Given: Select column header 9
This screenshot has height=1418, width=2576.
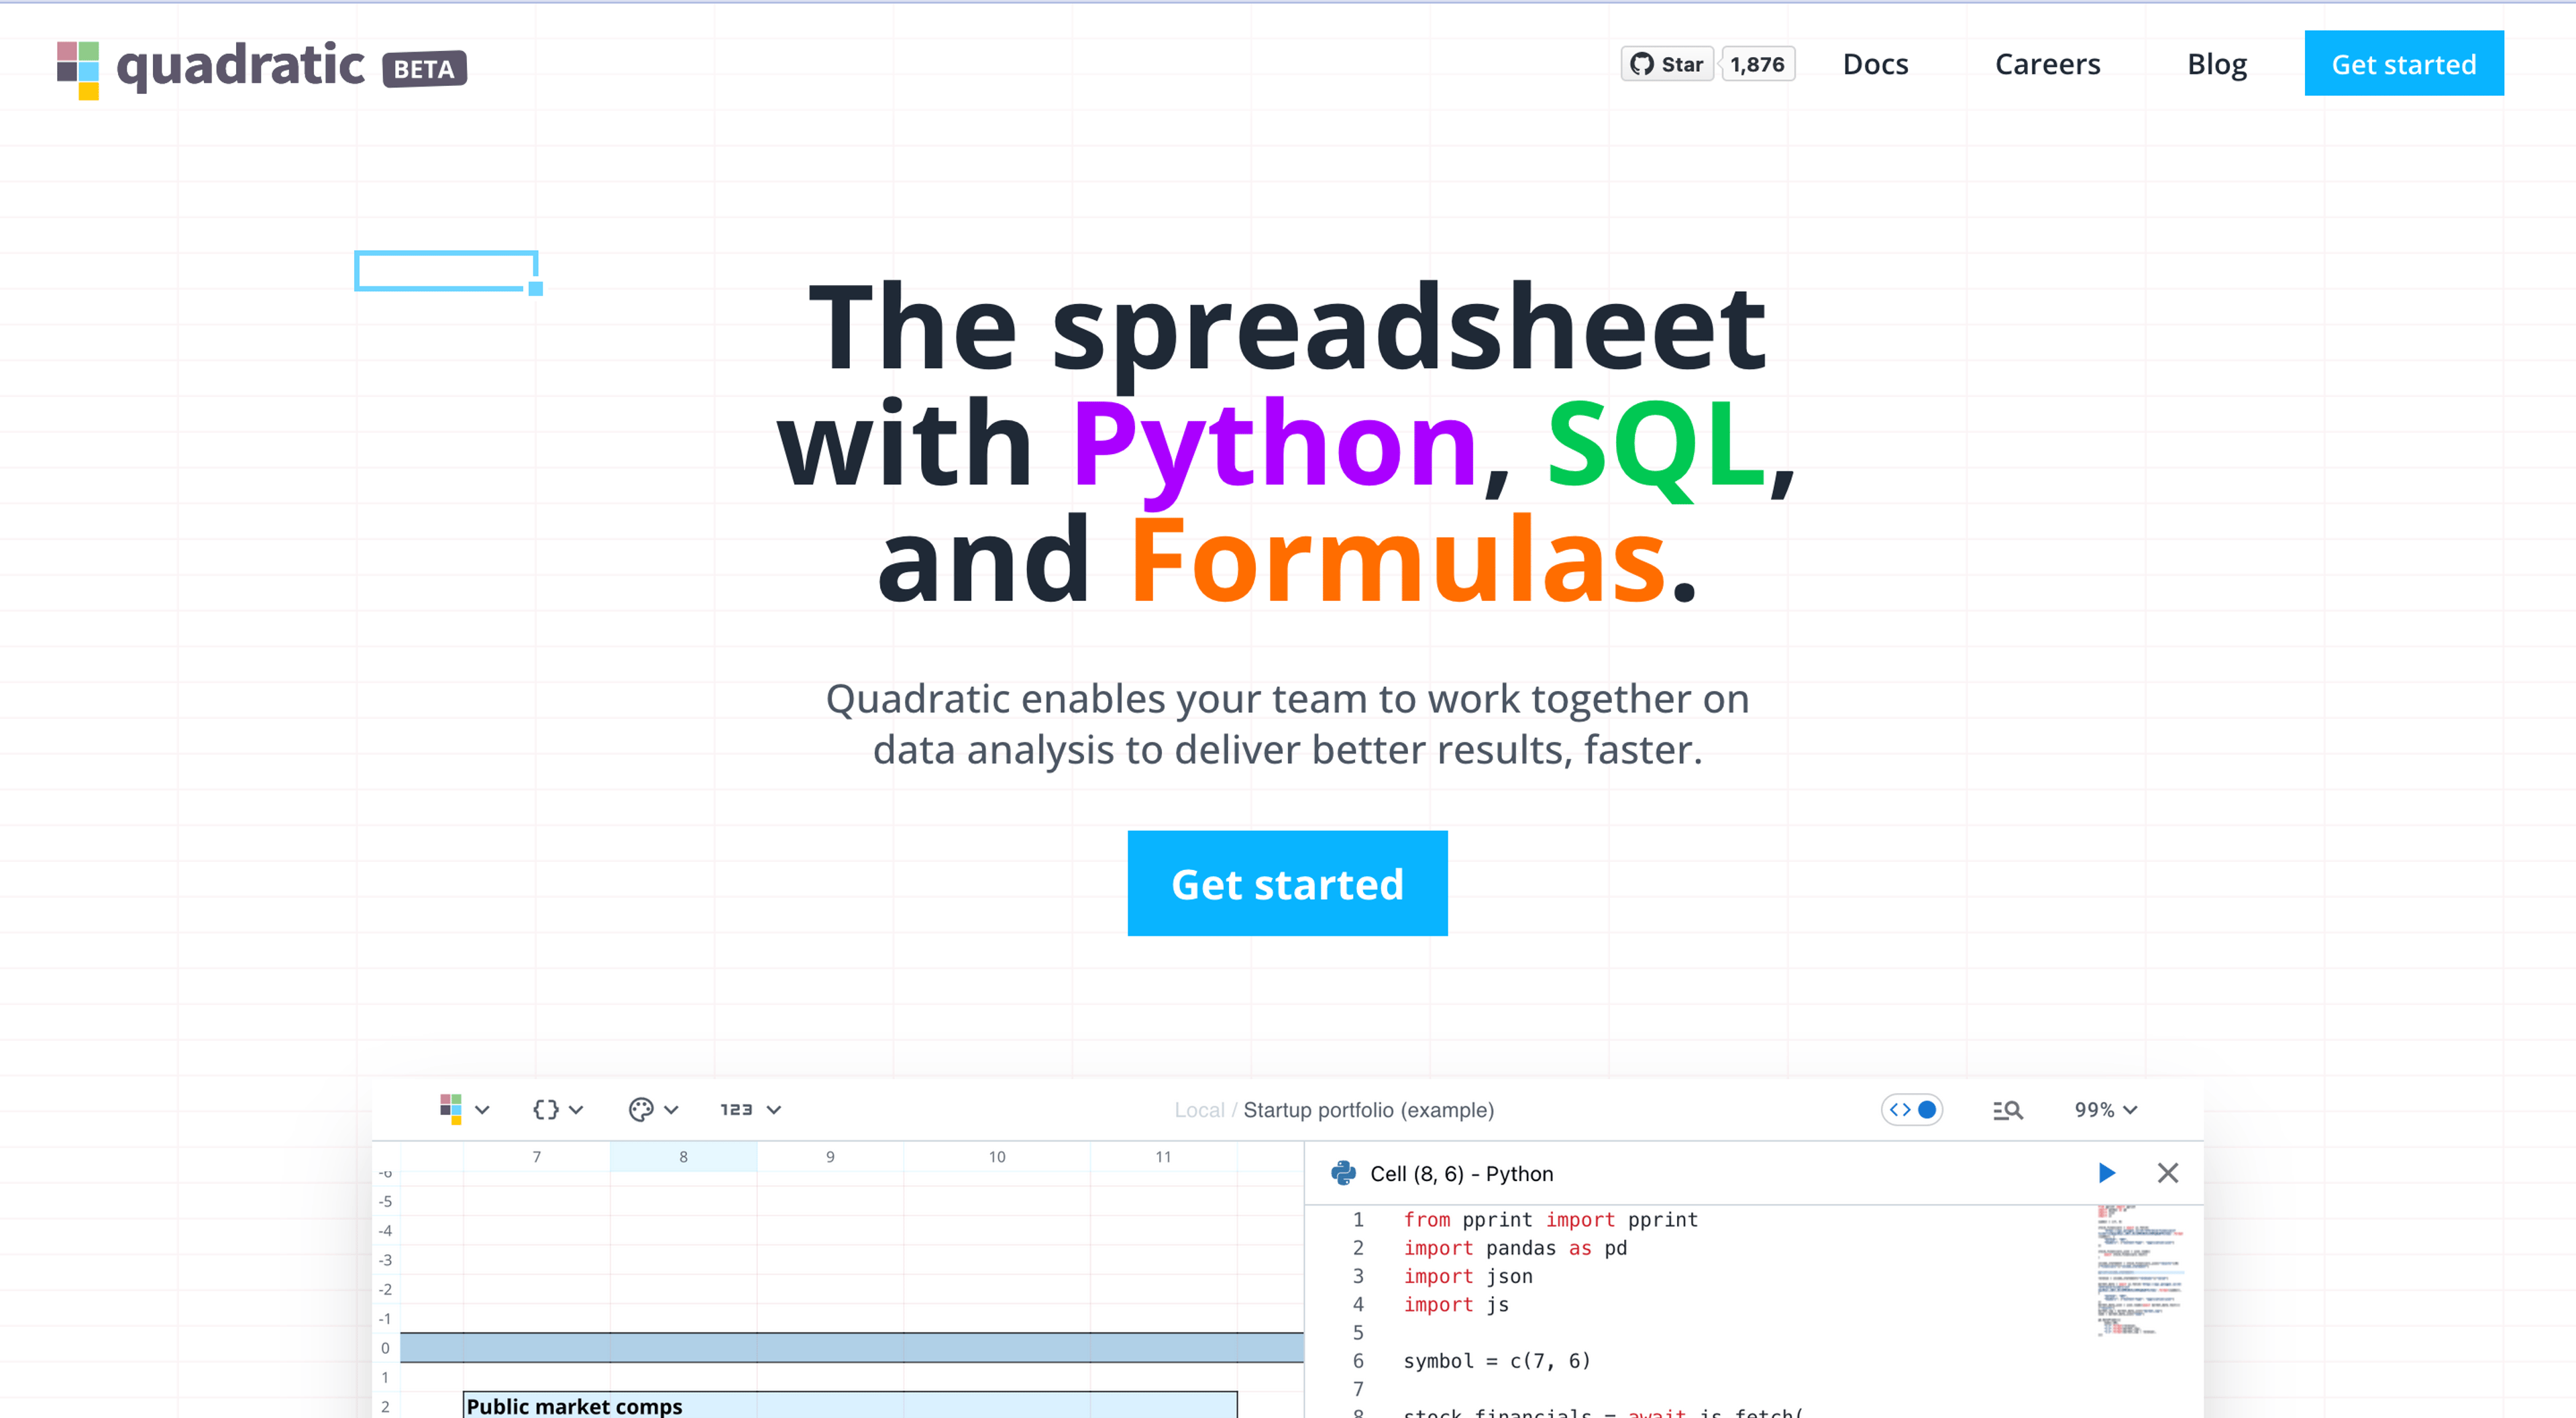Looking at the screenshot, I should coord(830,1157).
